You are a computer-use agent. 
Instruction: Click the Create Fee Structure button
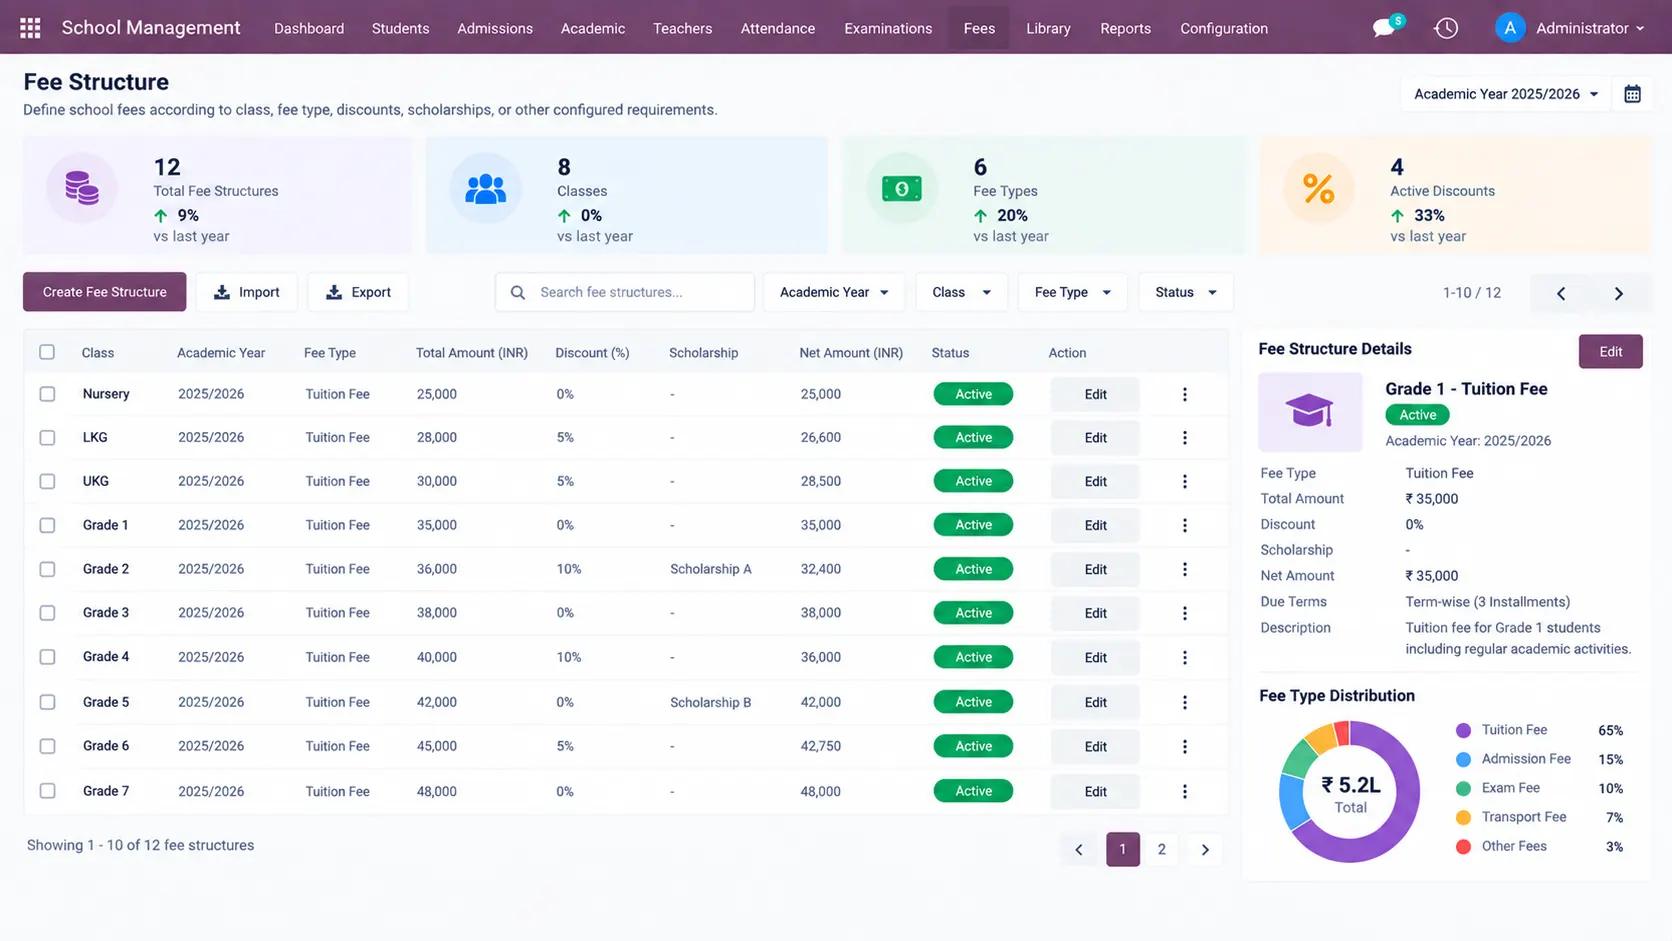pos(105,292)
